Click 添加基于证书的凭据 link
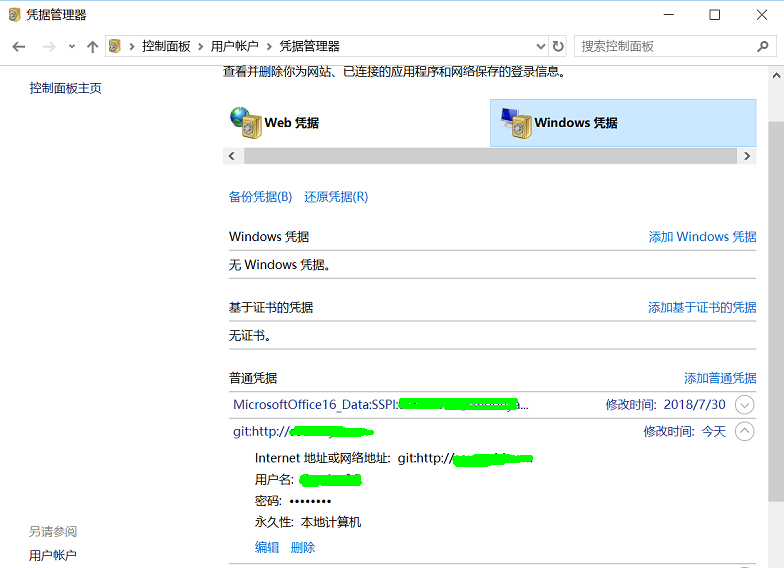 [x=702, y=308]
